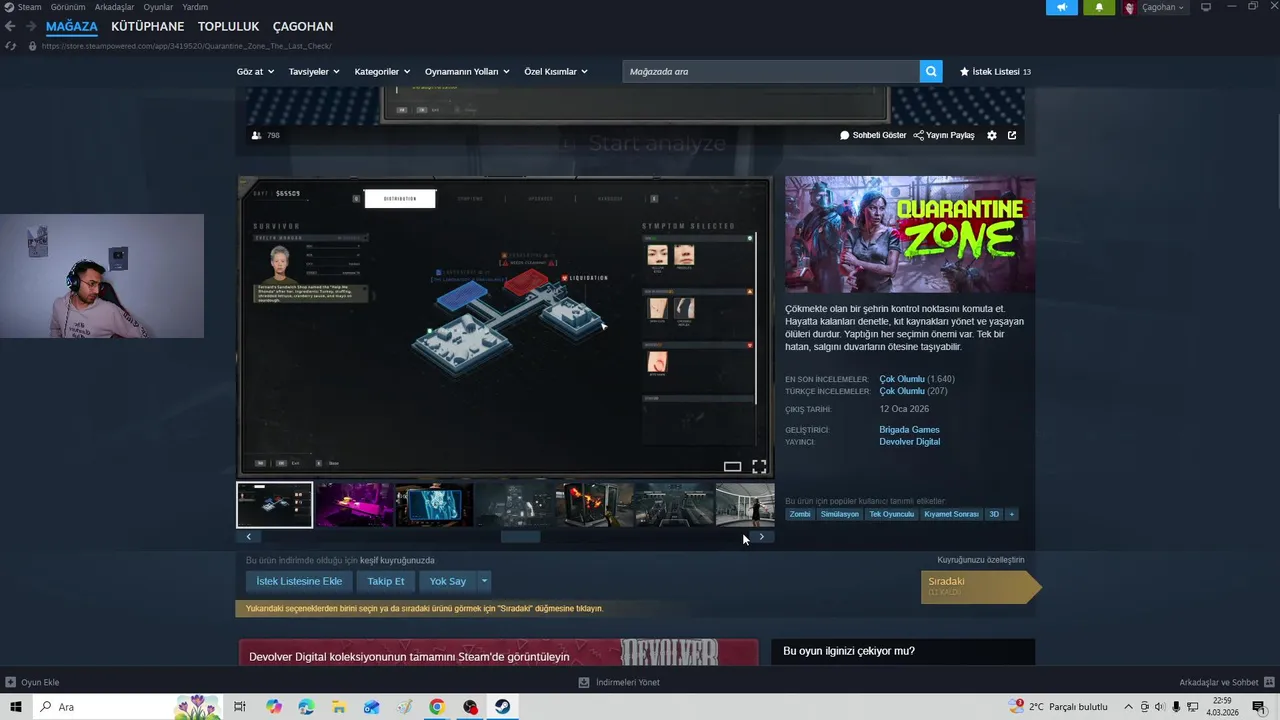This screenshot has width=1280, height=720.
Task: Open the green notifications bell
Action: [1098, 7]
